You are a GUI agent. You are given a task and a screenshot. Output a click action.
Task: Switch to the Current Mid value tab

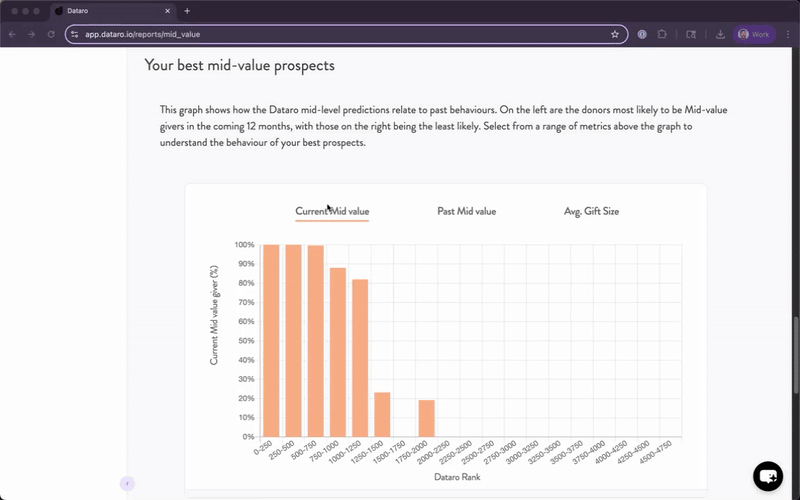coord(332,211)
